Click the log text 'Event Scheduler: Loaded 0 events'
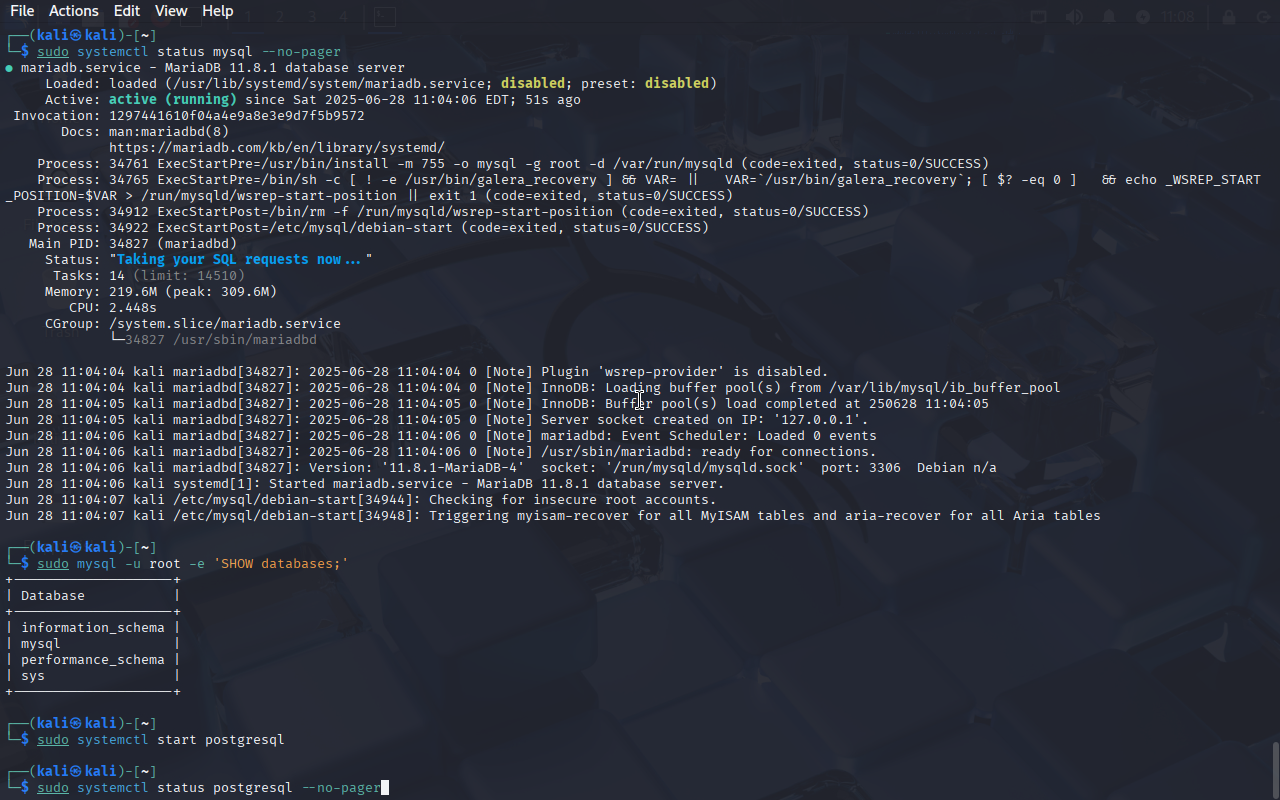 749,435
